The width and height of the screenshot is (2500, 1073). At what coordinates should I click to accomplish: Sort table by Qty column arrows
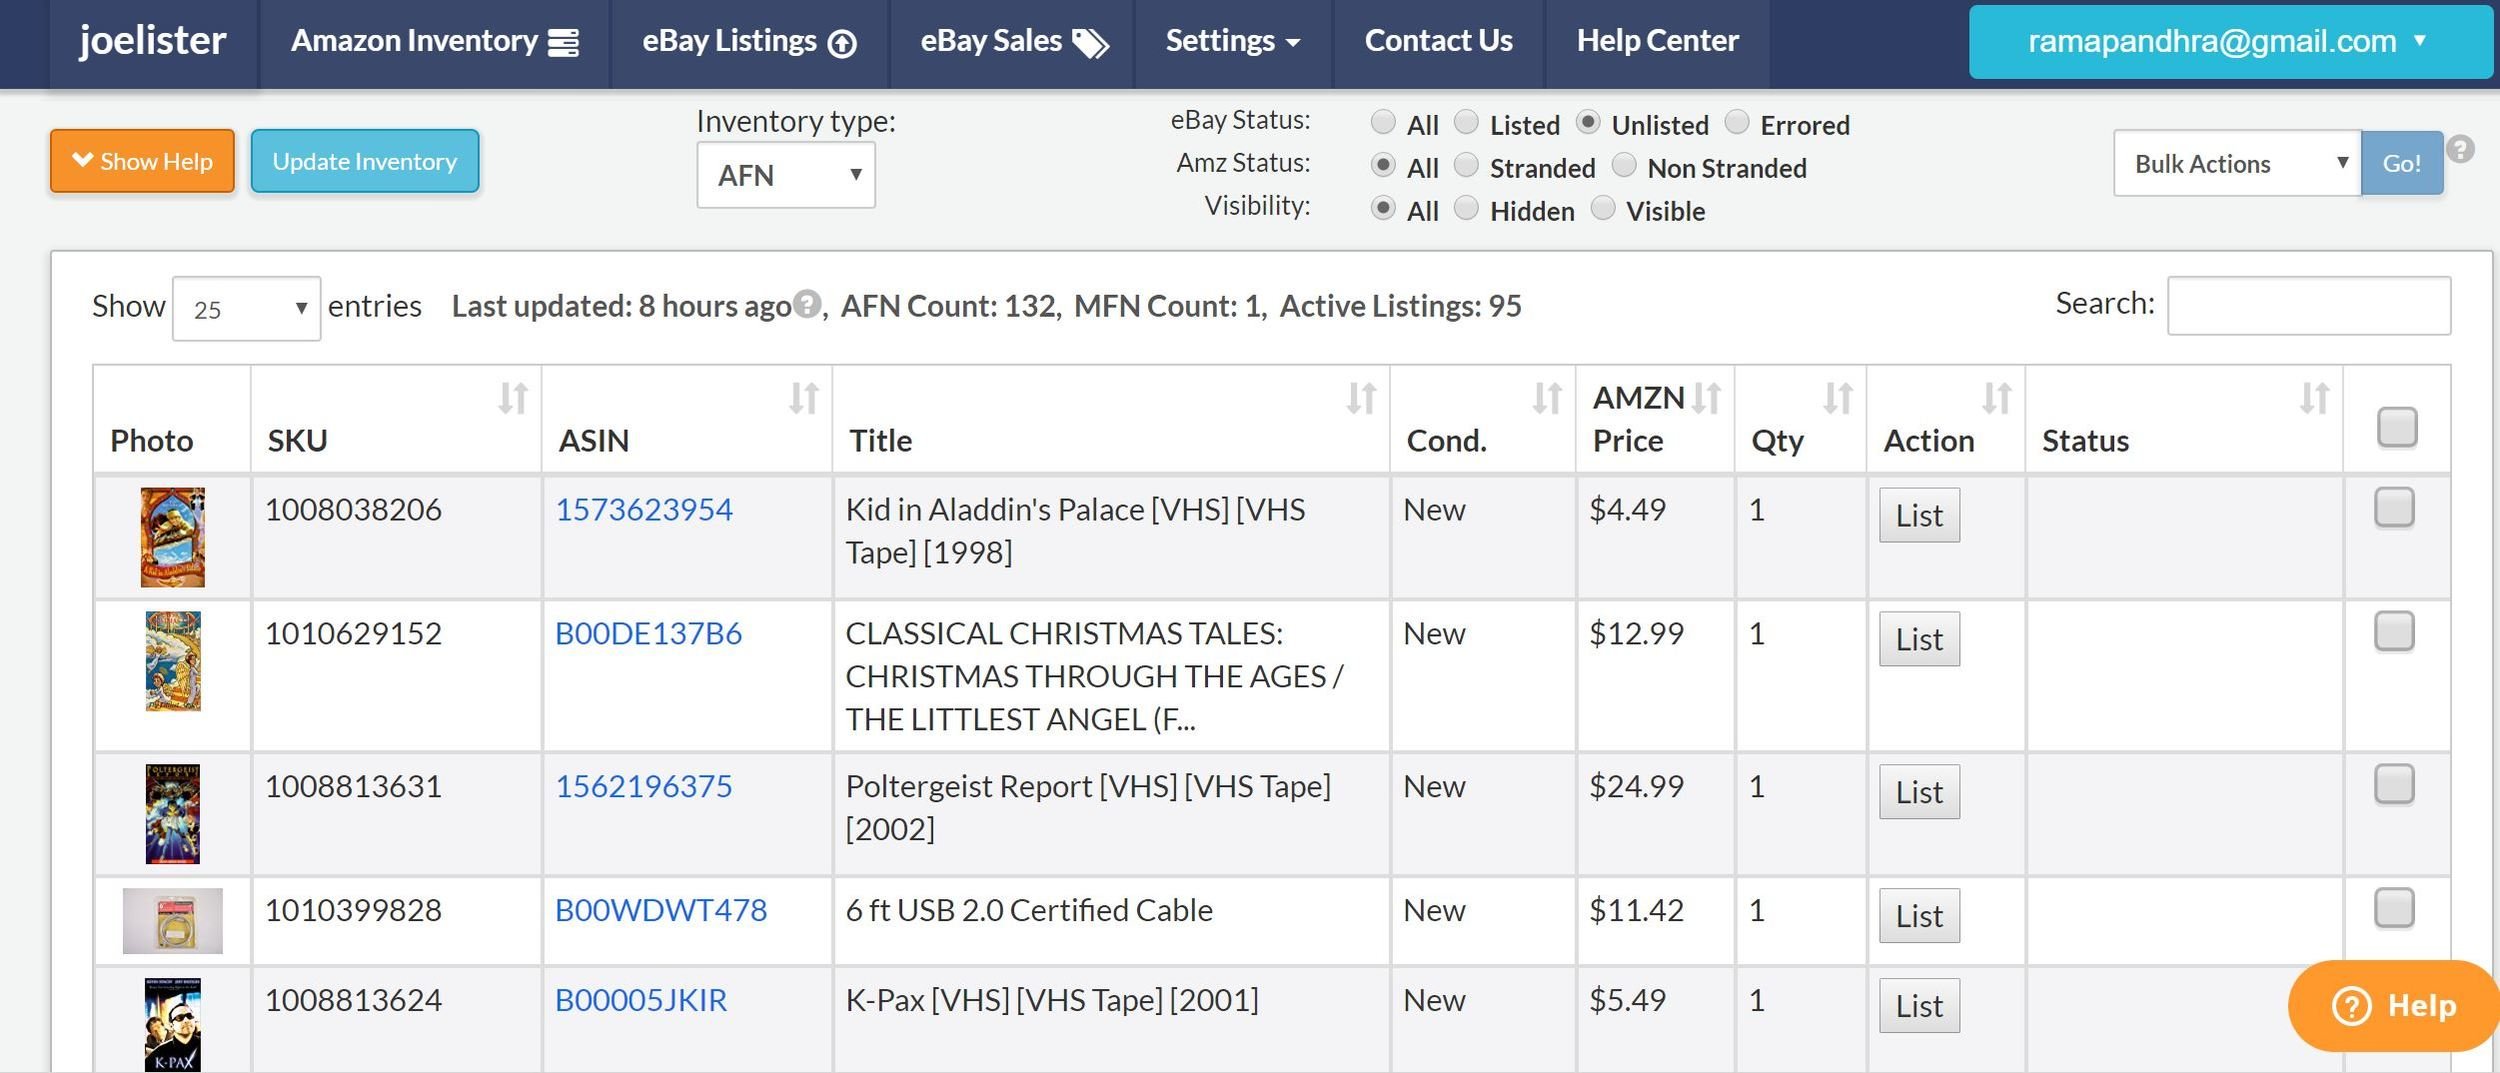1838,398
